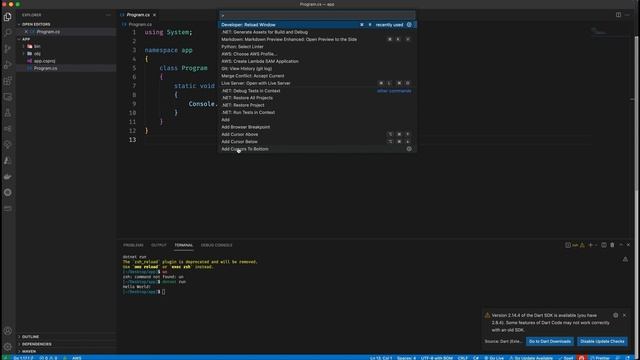Select .NET: Generate Assets for Build and Debug

tap(318, 32)
